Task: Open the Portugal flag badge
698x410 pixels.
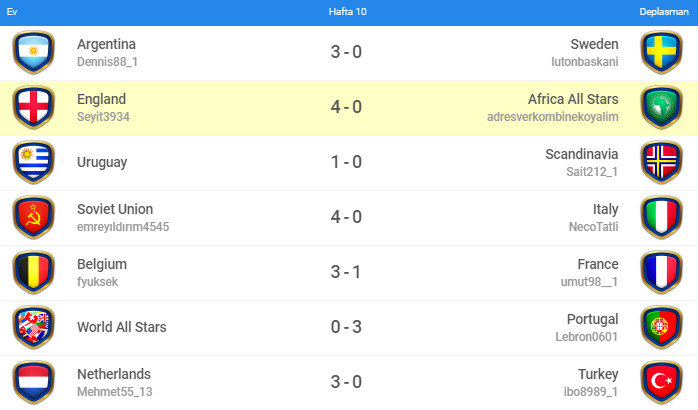Action: 661,327
